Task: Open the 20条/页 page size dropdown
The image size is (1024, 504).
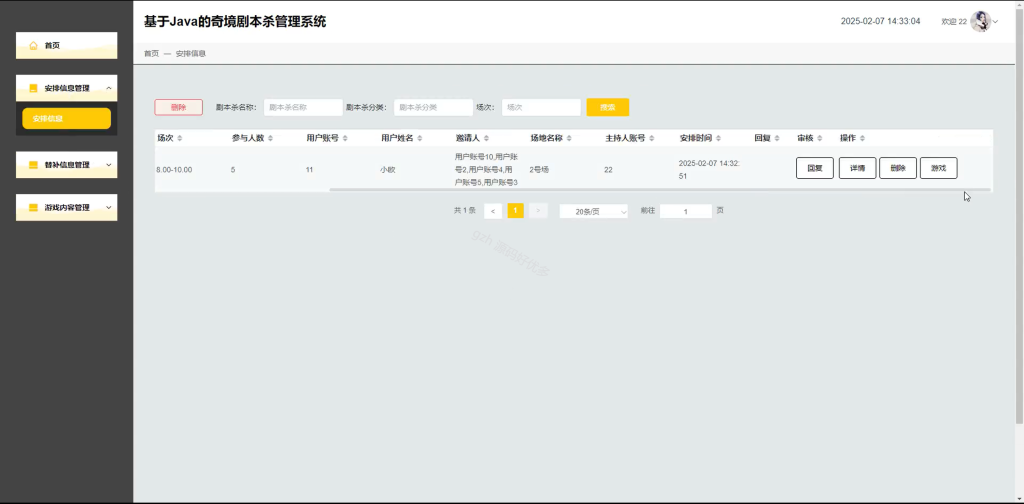Action: [594, 212]
